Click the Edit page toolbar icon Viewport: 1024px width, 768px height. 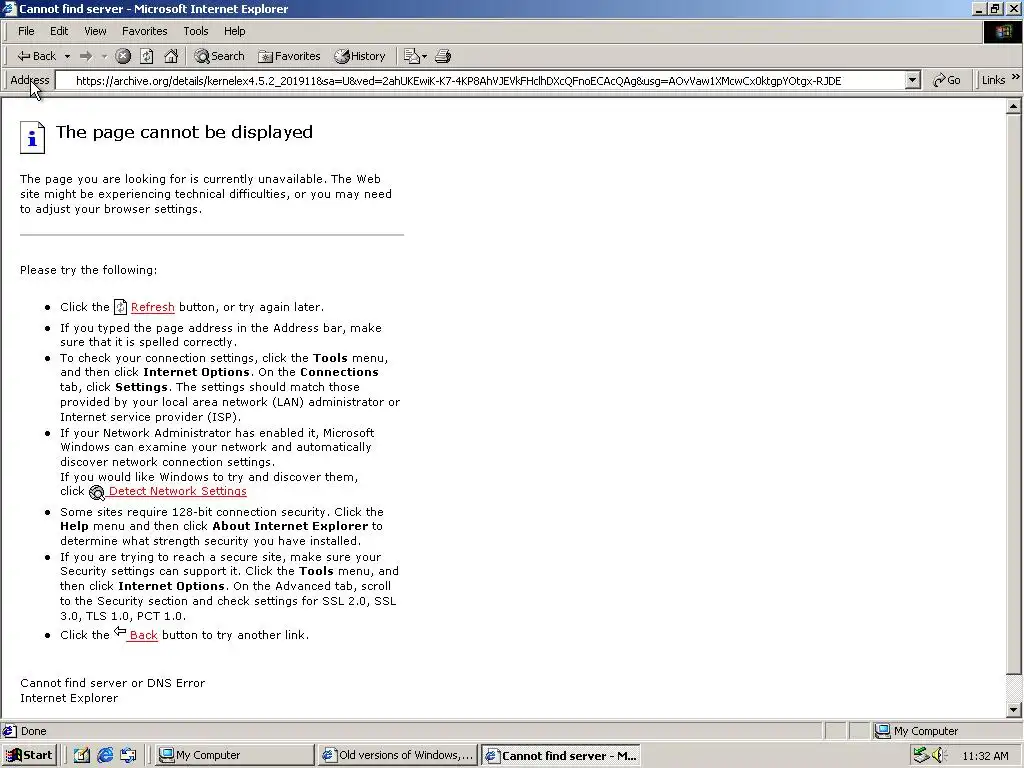click(411, 56)
